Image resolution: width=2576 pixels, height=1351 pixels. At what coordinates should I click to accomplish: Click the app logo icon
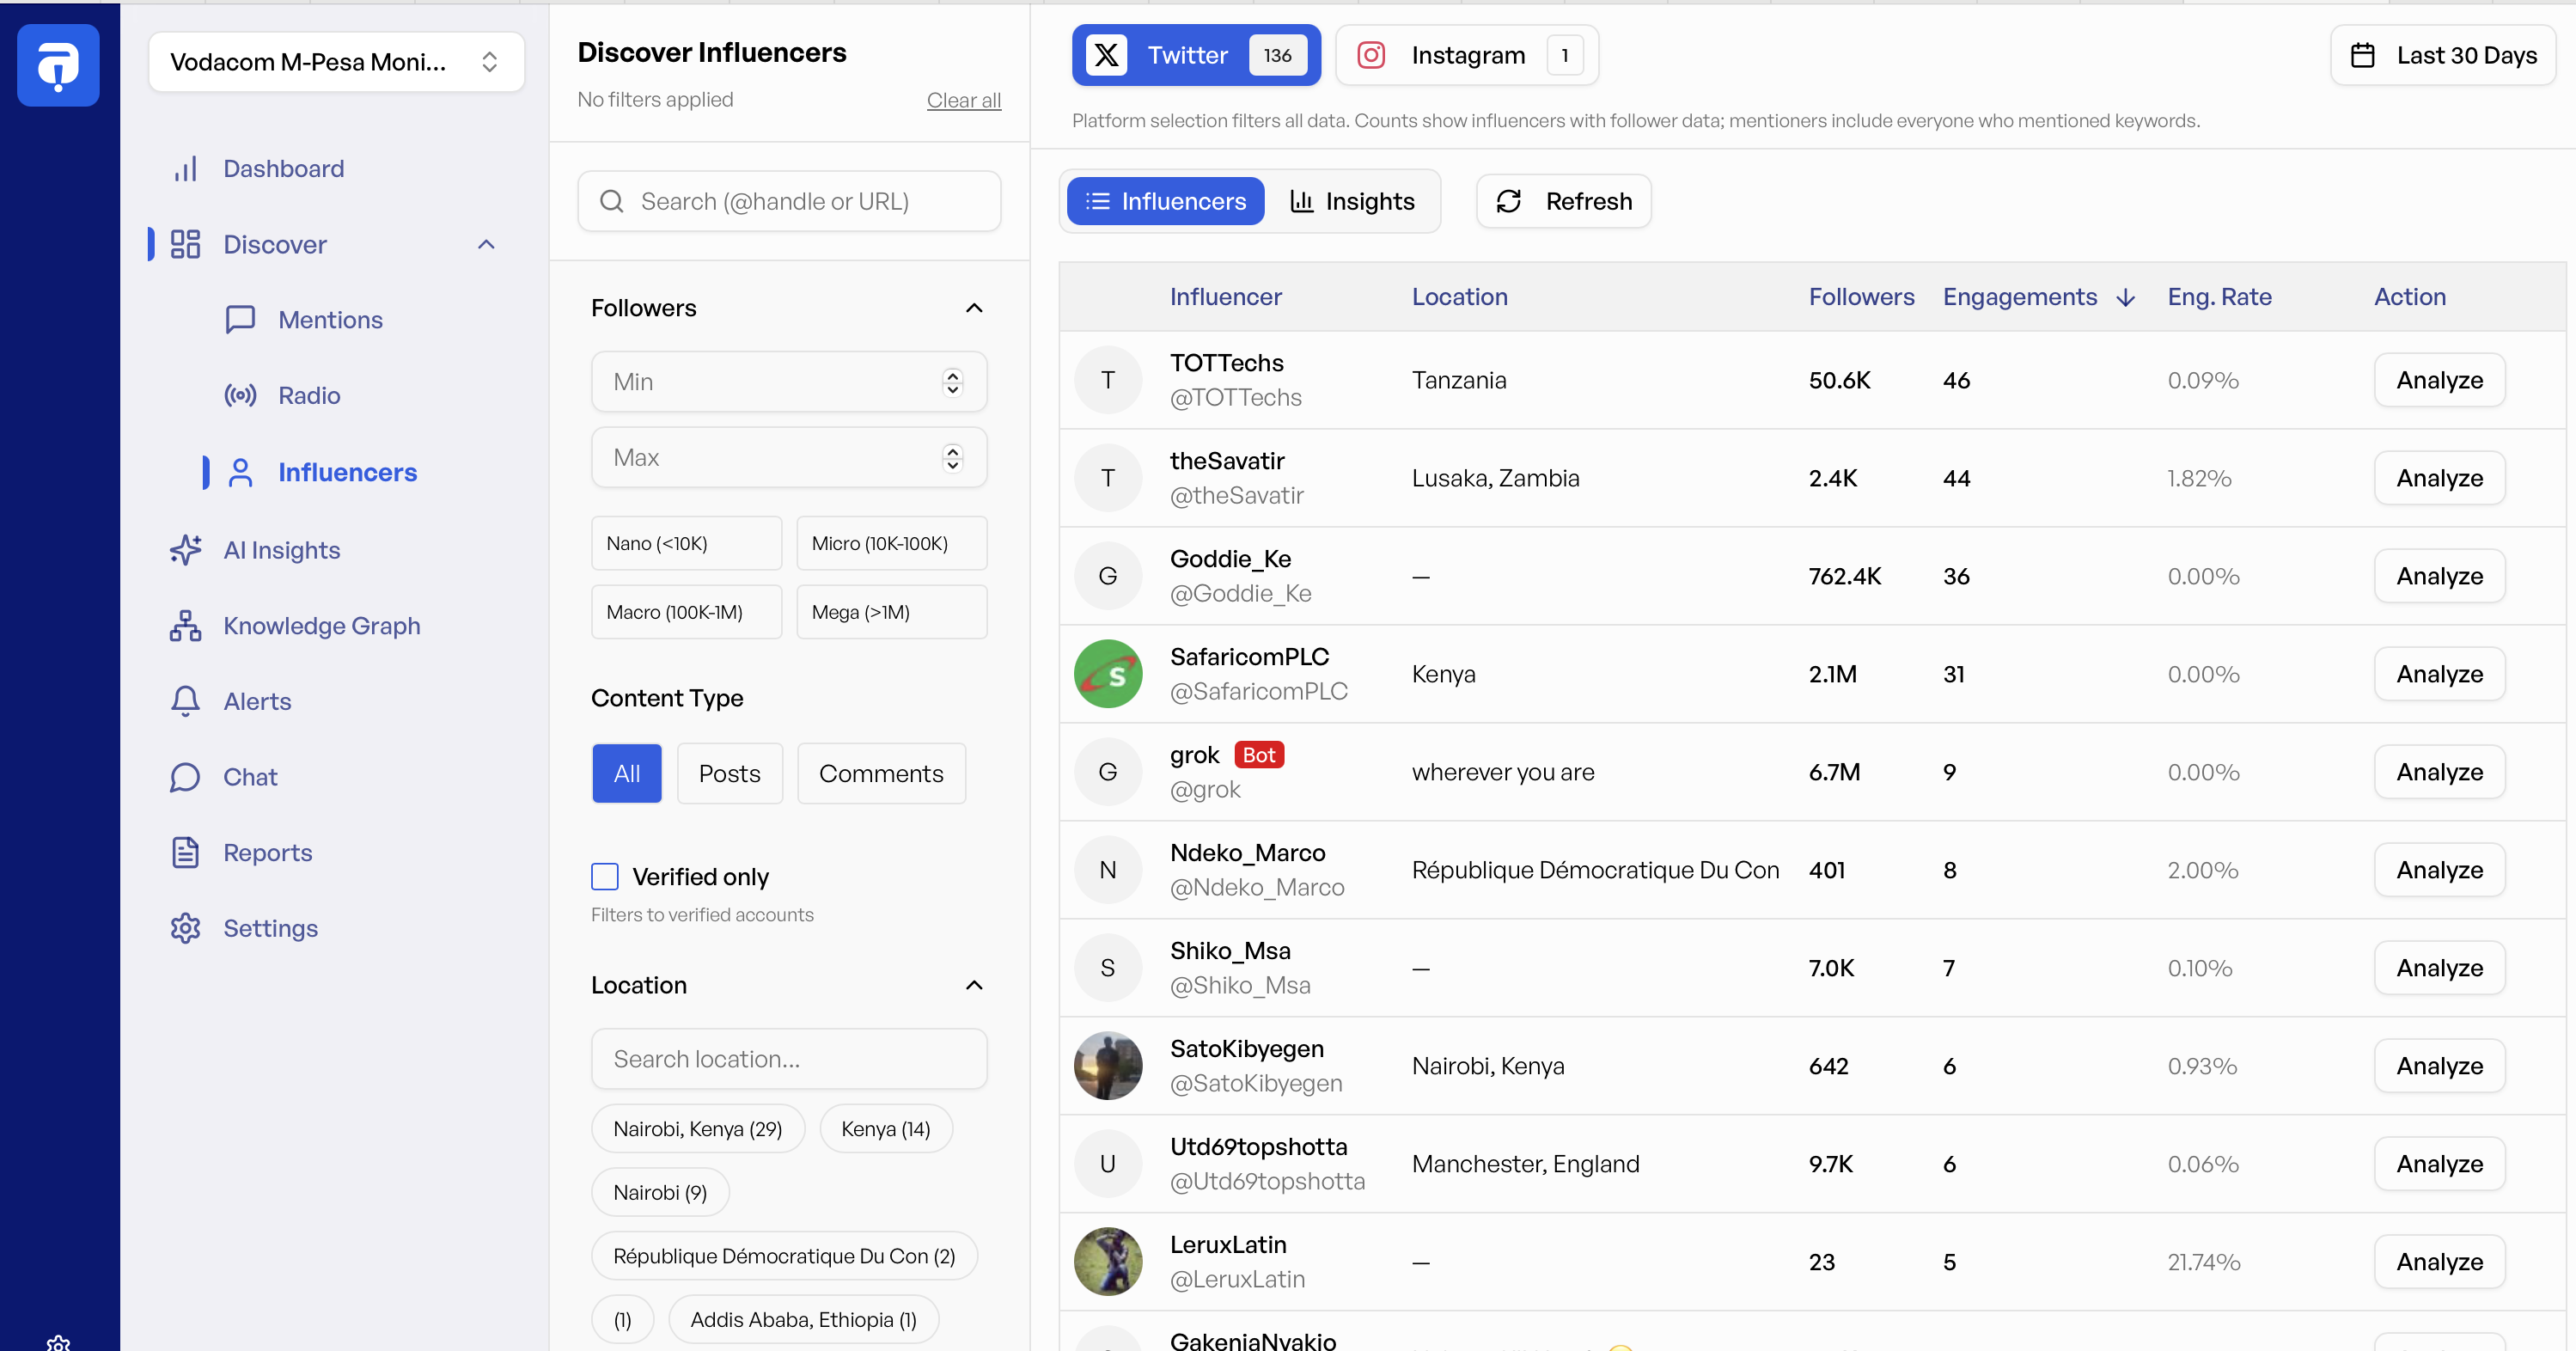click(x=58, y=65)
